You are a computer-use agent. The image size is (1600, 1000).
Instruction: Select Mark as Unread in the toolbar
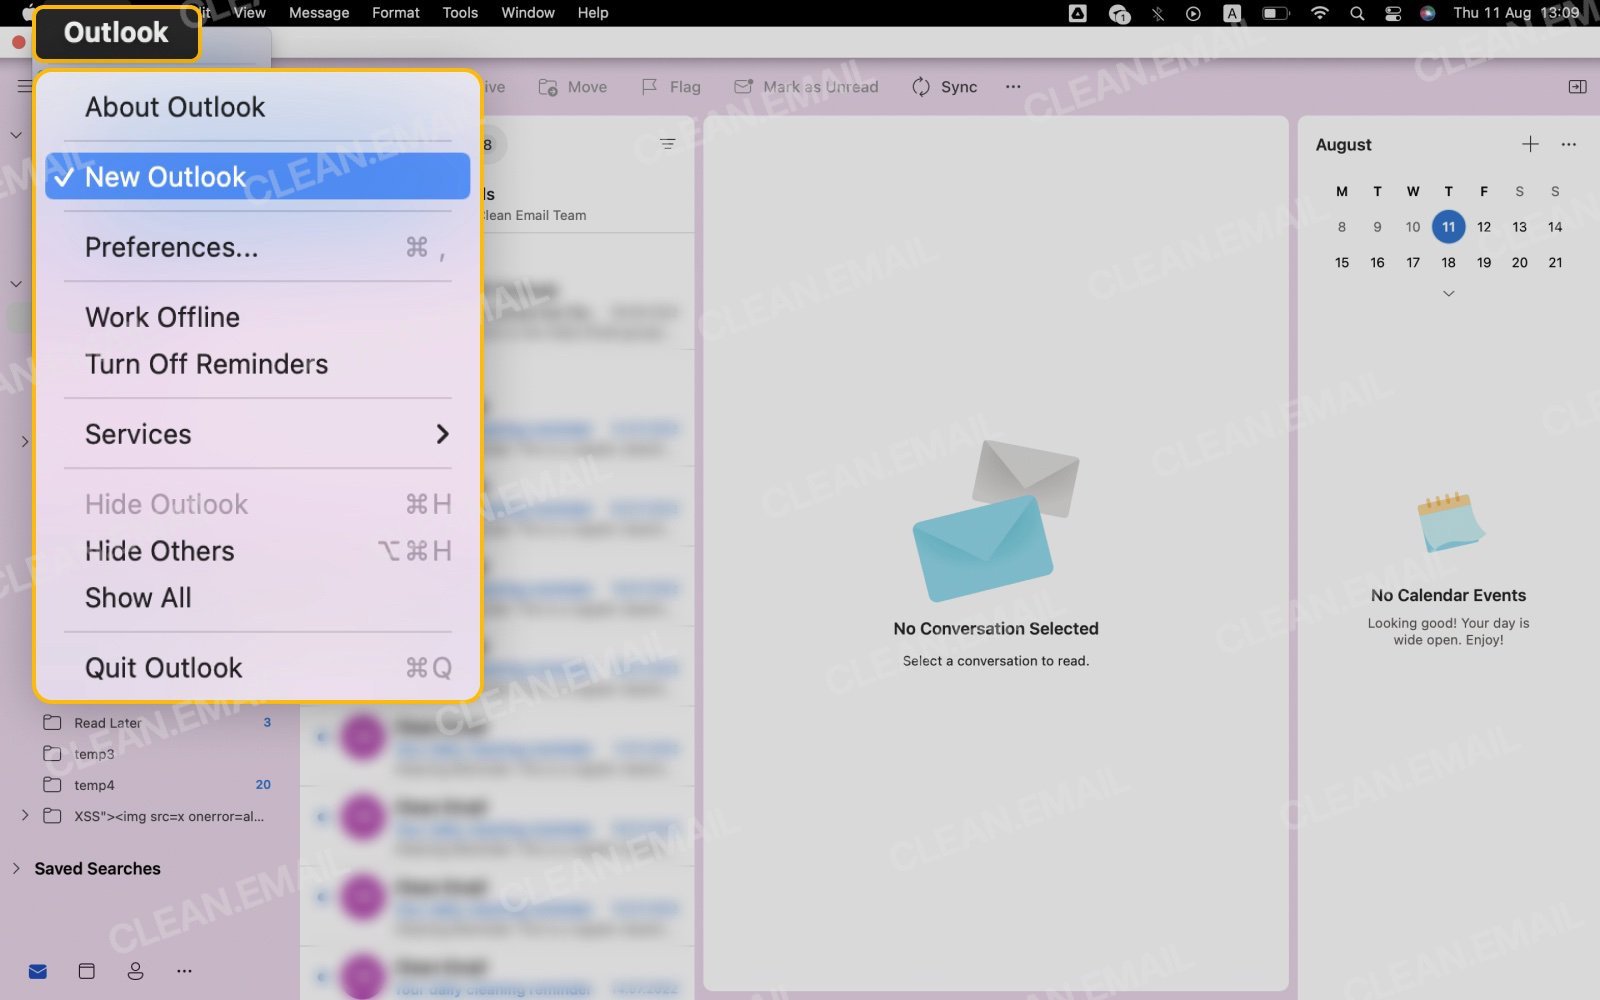[x=806, y=87]
